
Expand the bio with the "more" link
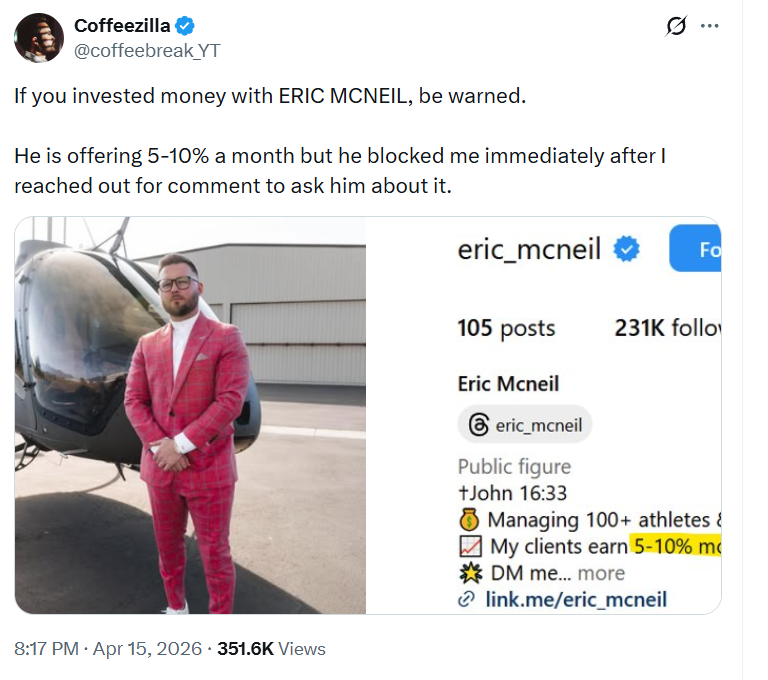[x=601, y=573]
